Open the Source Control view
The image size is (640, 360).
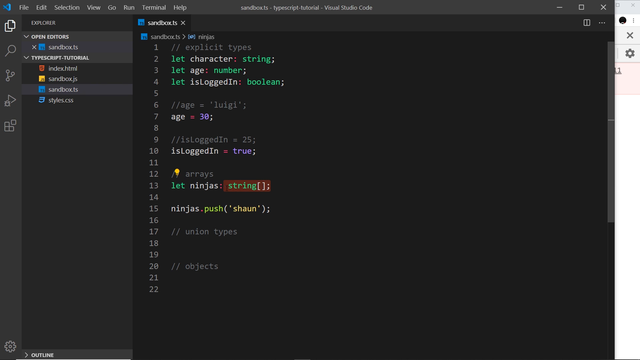click(10, 76)
